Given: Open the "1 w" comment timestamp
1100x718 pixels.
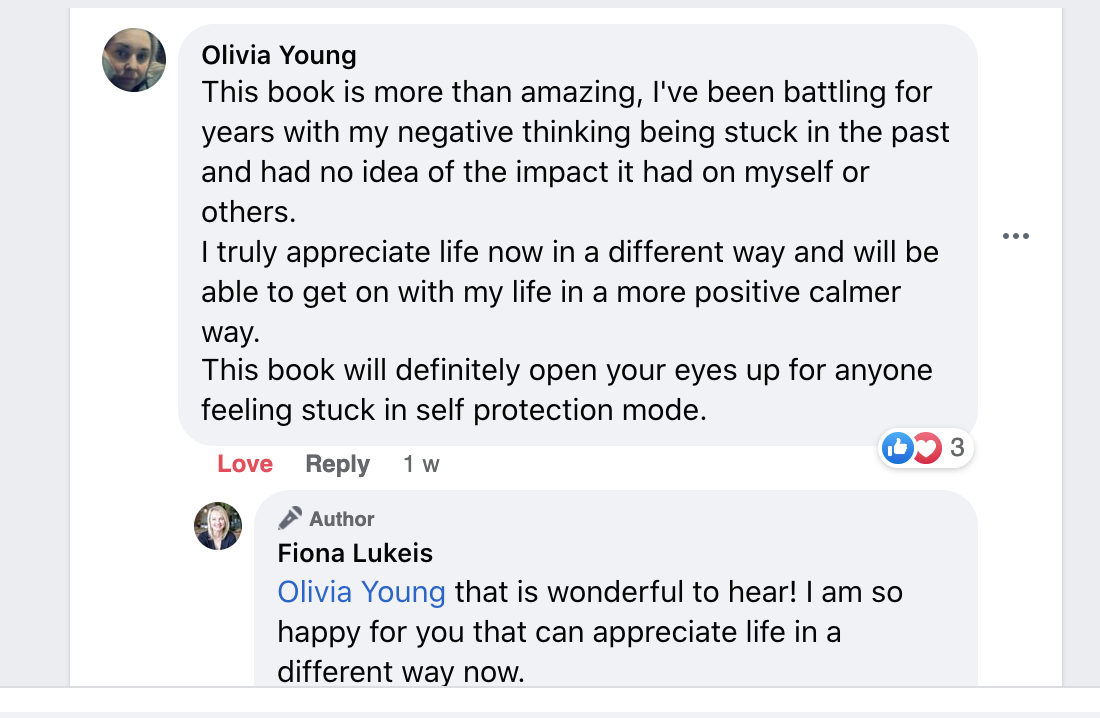Looking at the screenshot, I should tap(421, 464).
